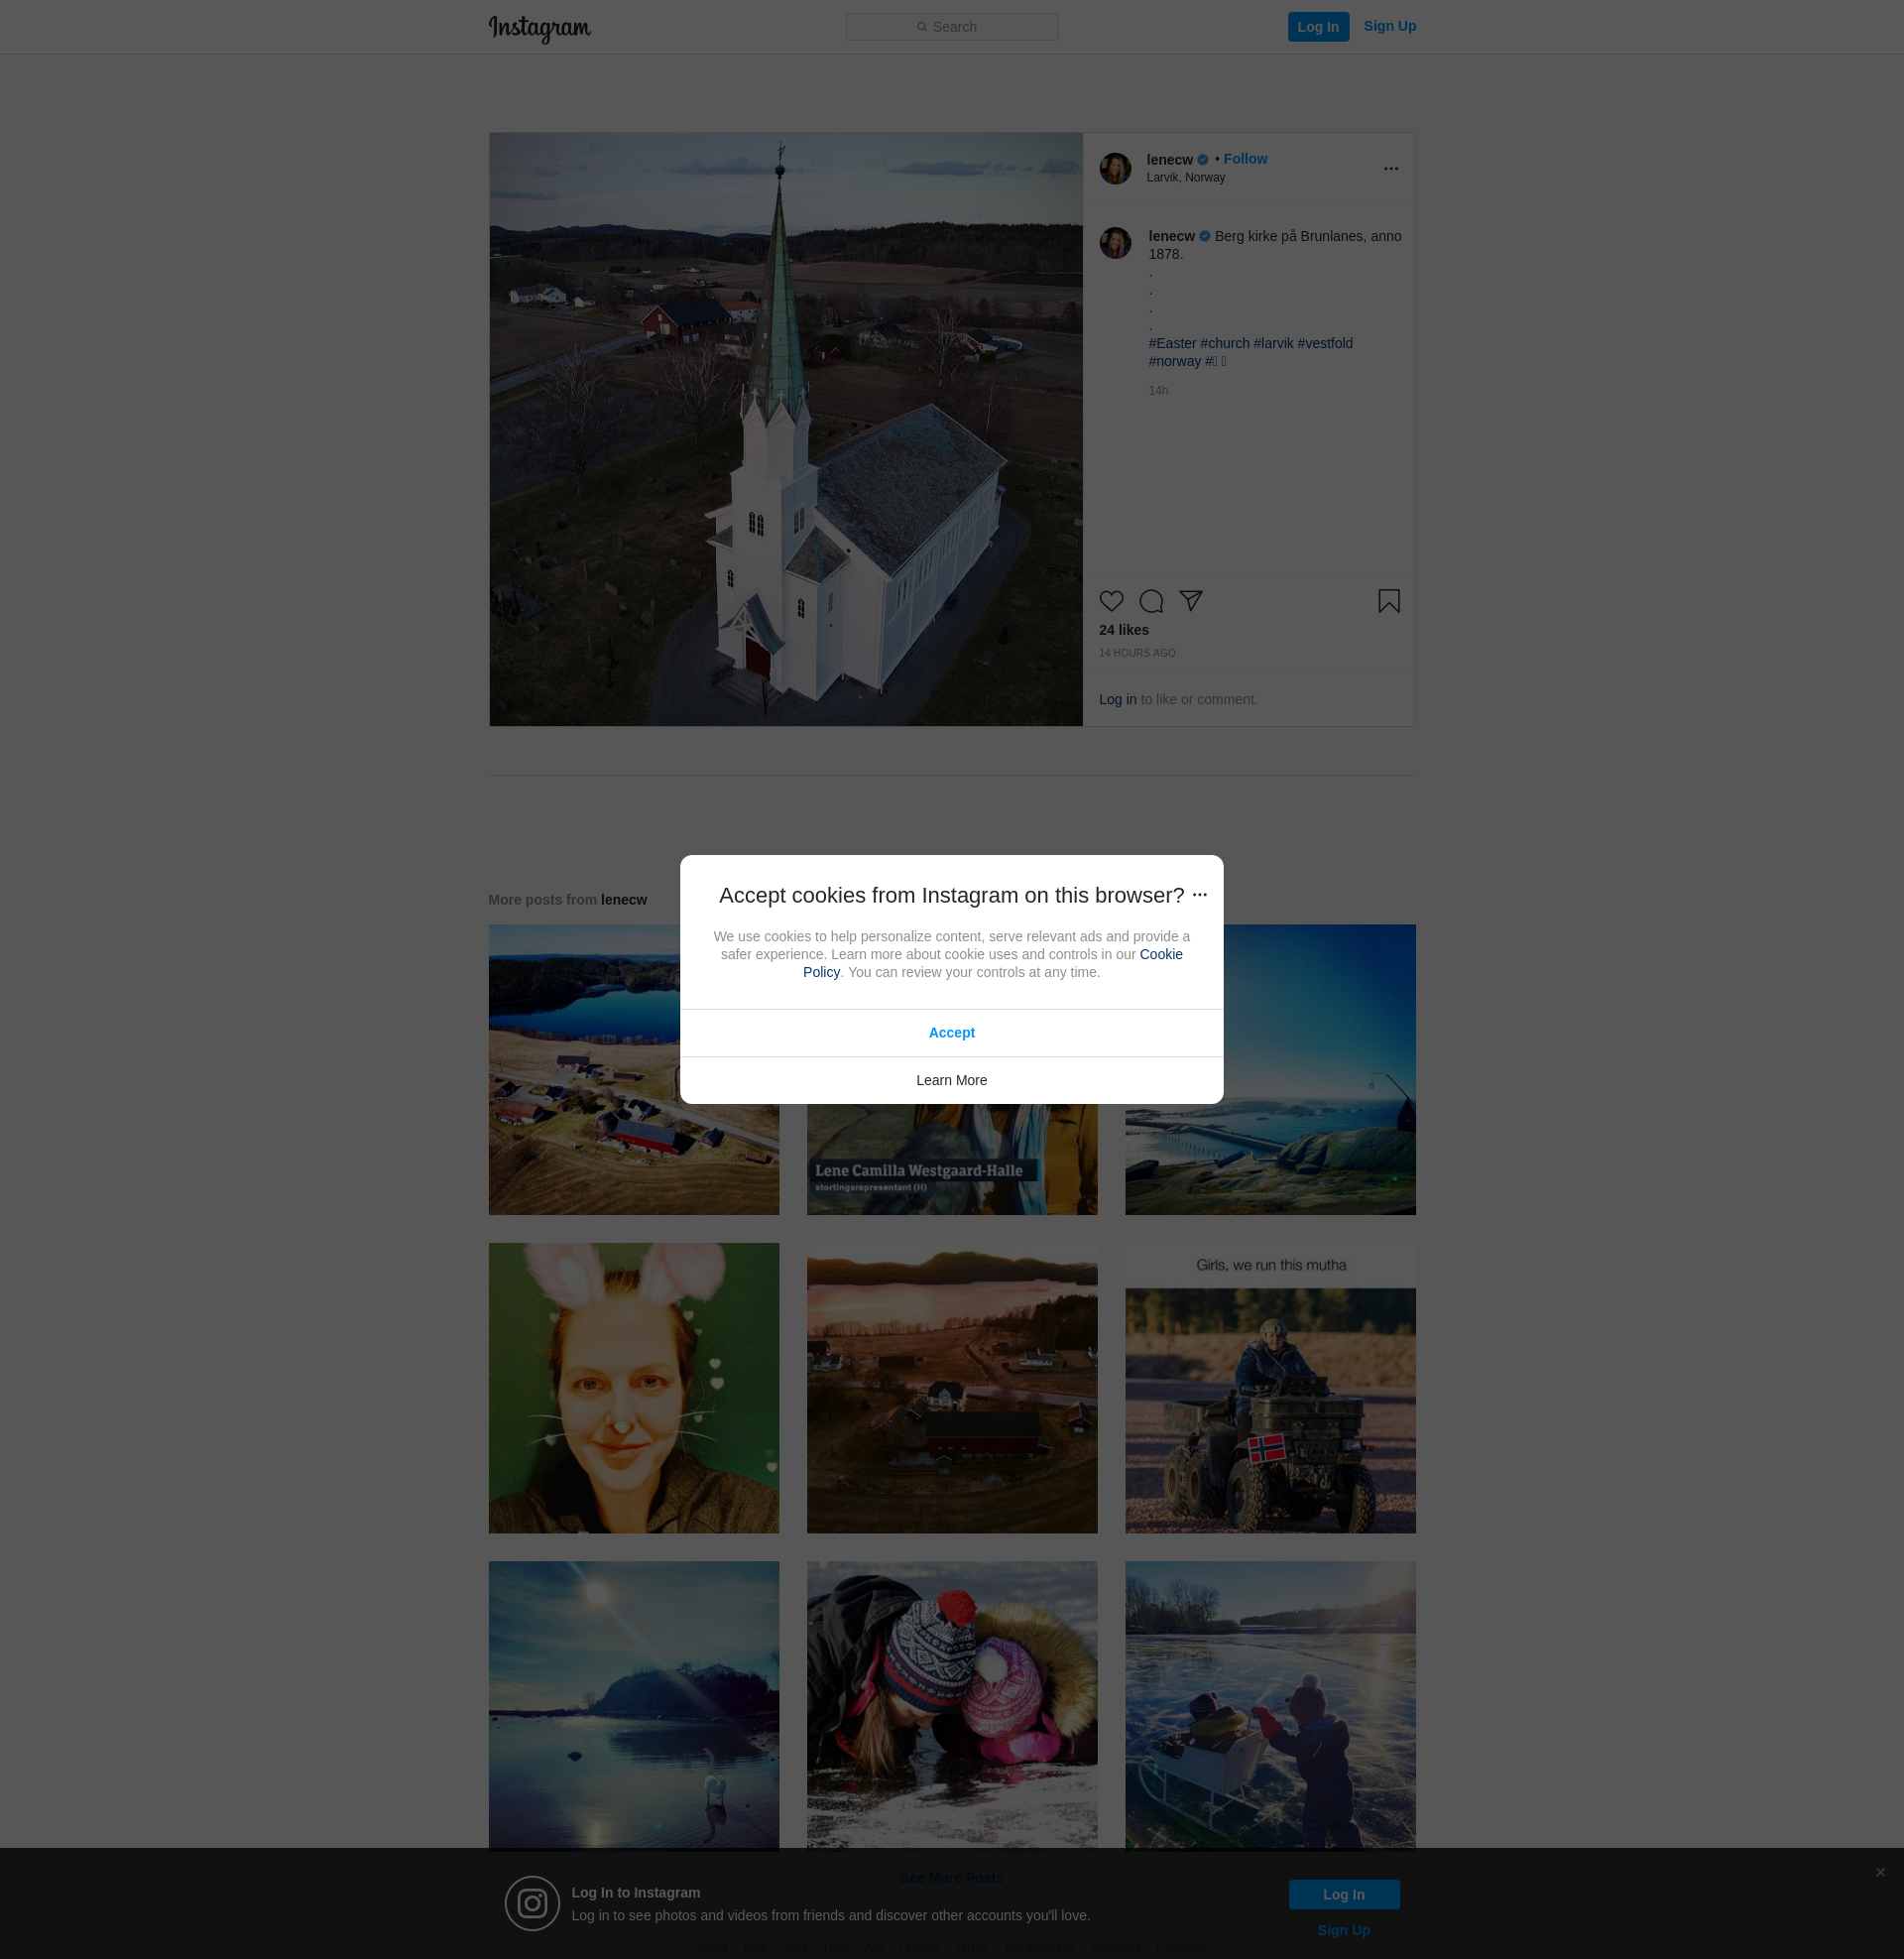Click the Larvik, Norway location link
The height and width of the screenshot is (1959, 1904).
point(1185,178)
